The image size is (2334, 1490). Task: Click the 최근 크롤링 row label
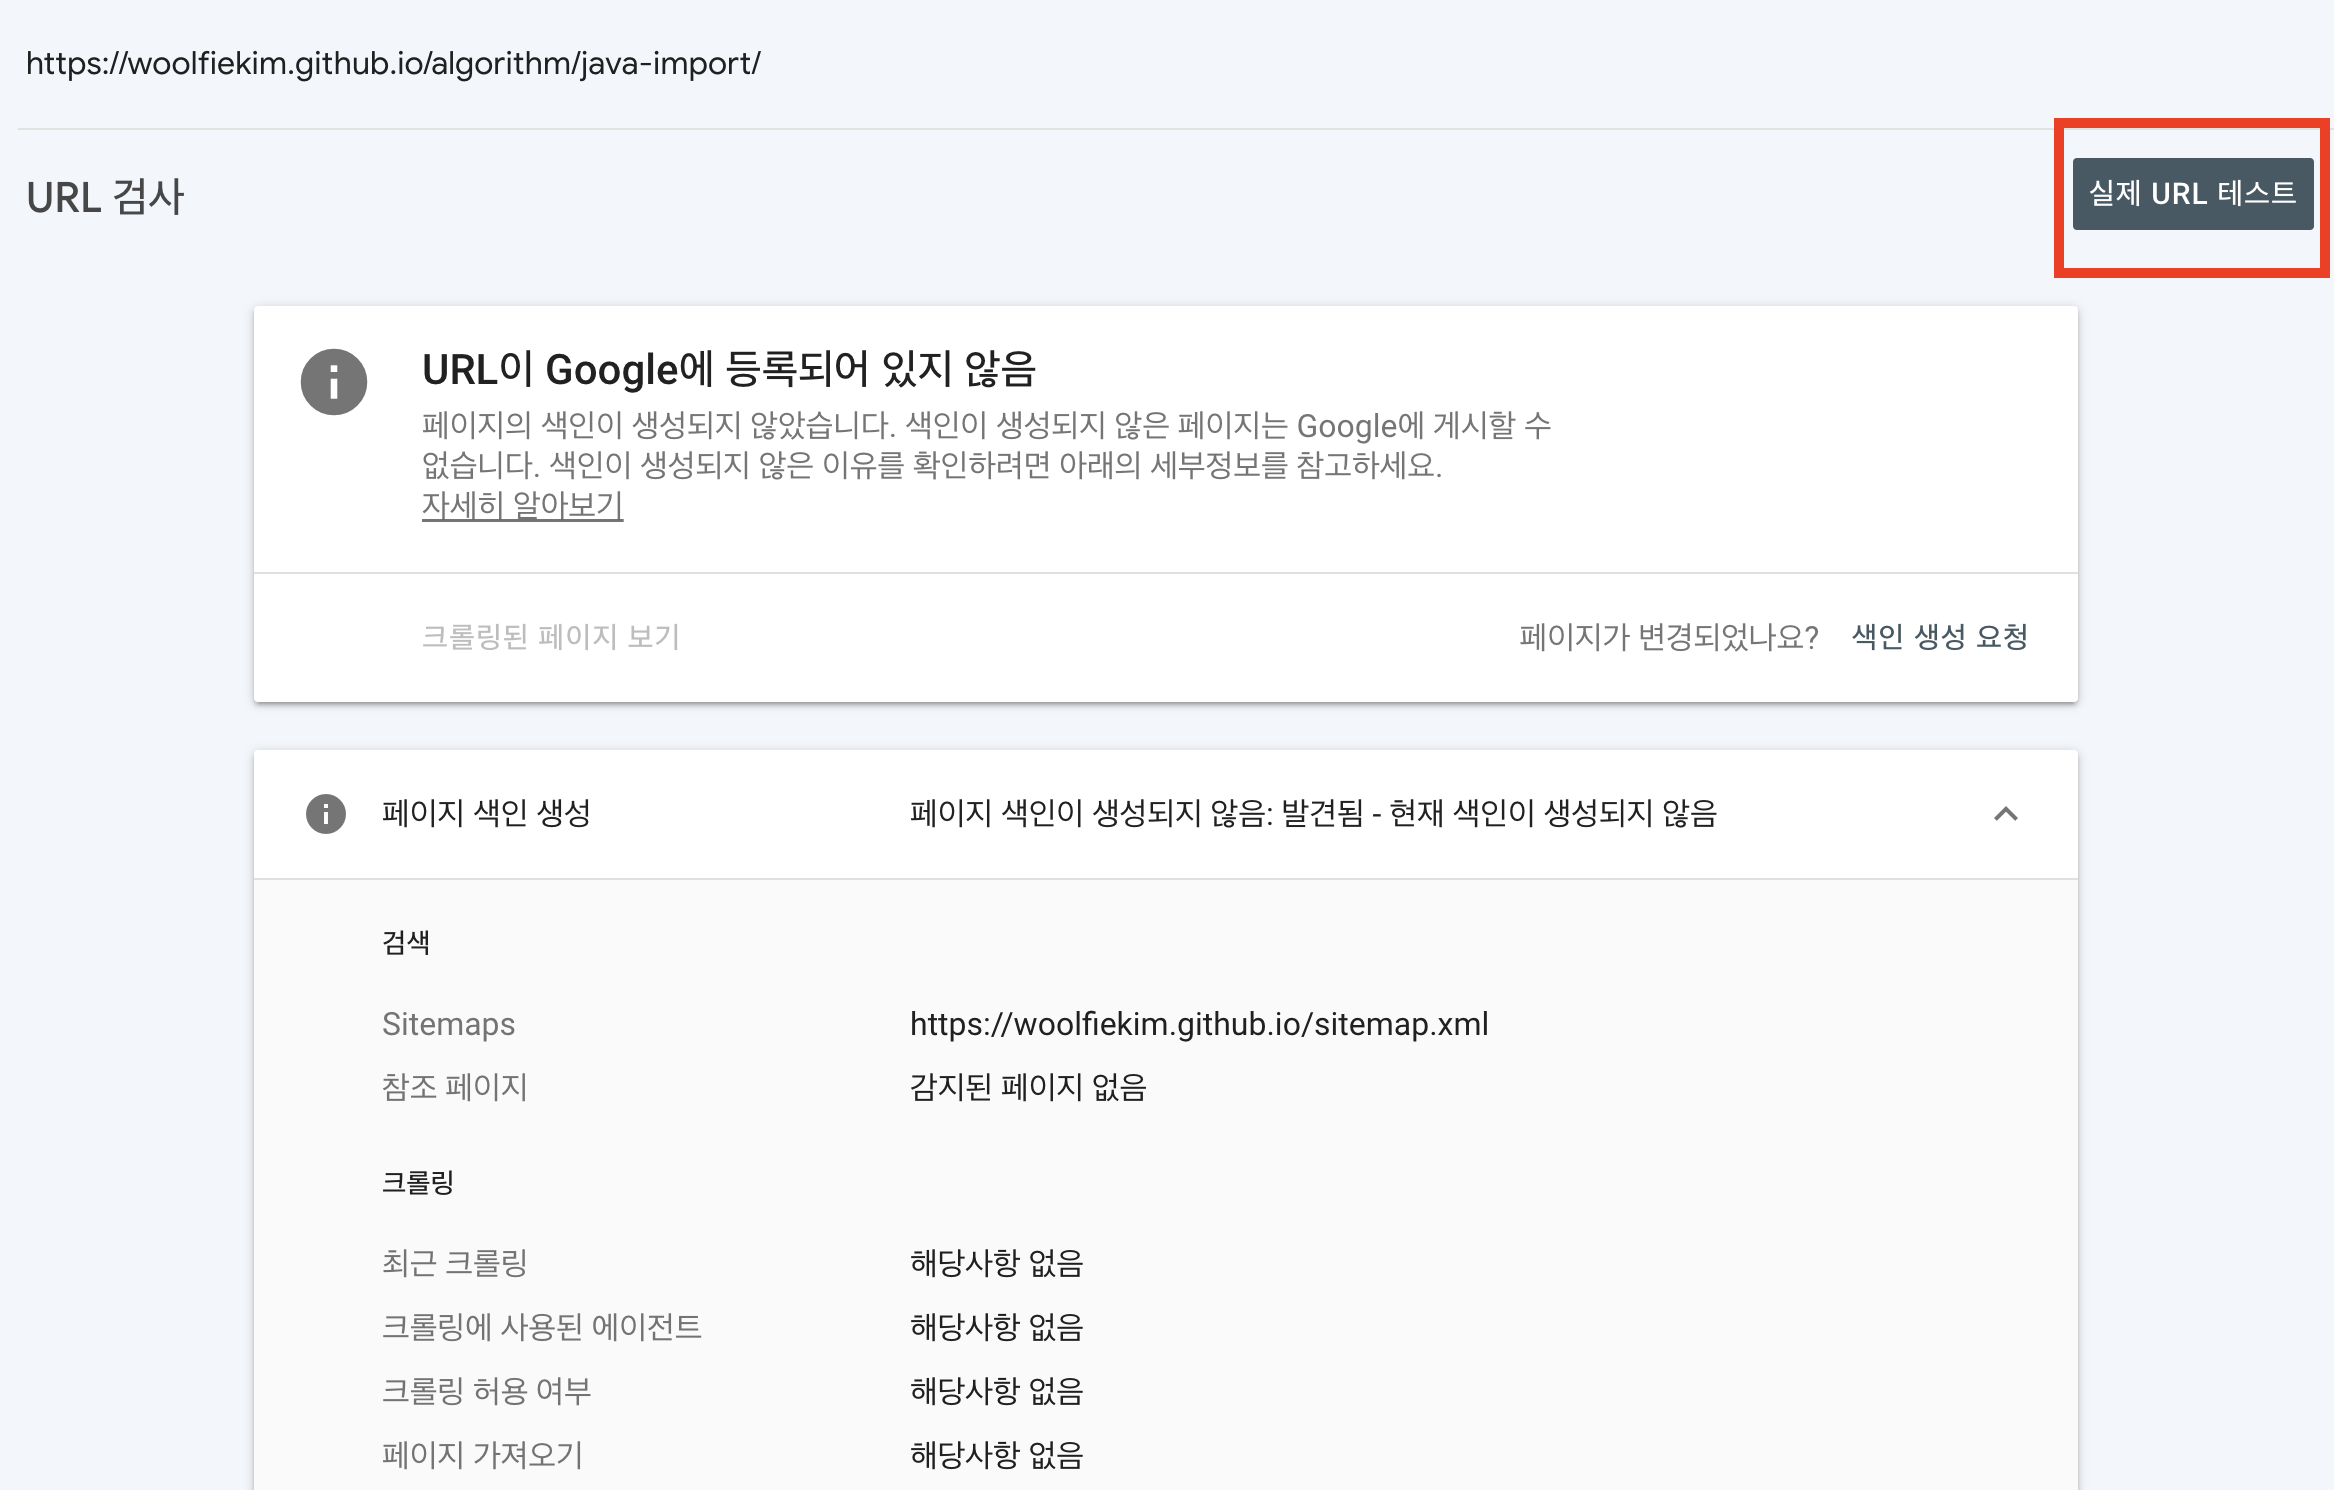coord(454,1263)
